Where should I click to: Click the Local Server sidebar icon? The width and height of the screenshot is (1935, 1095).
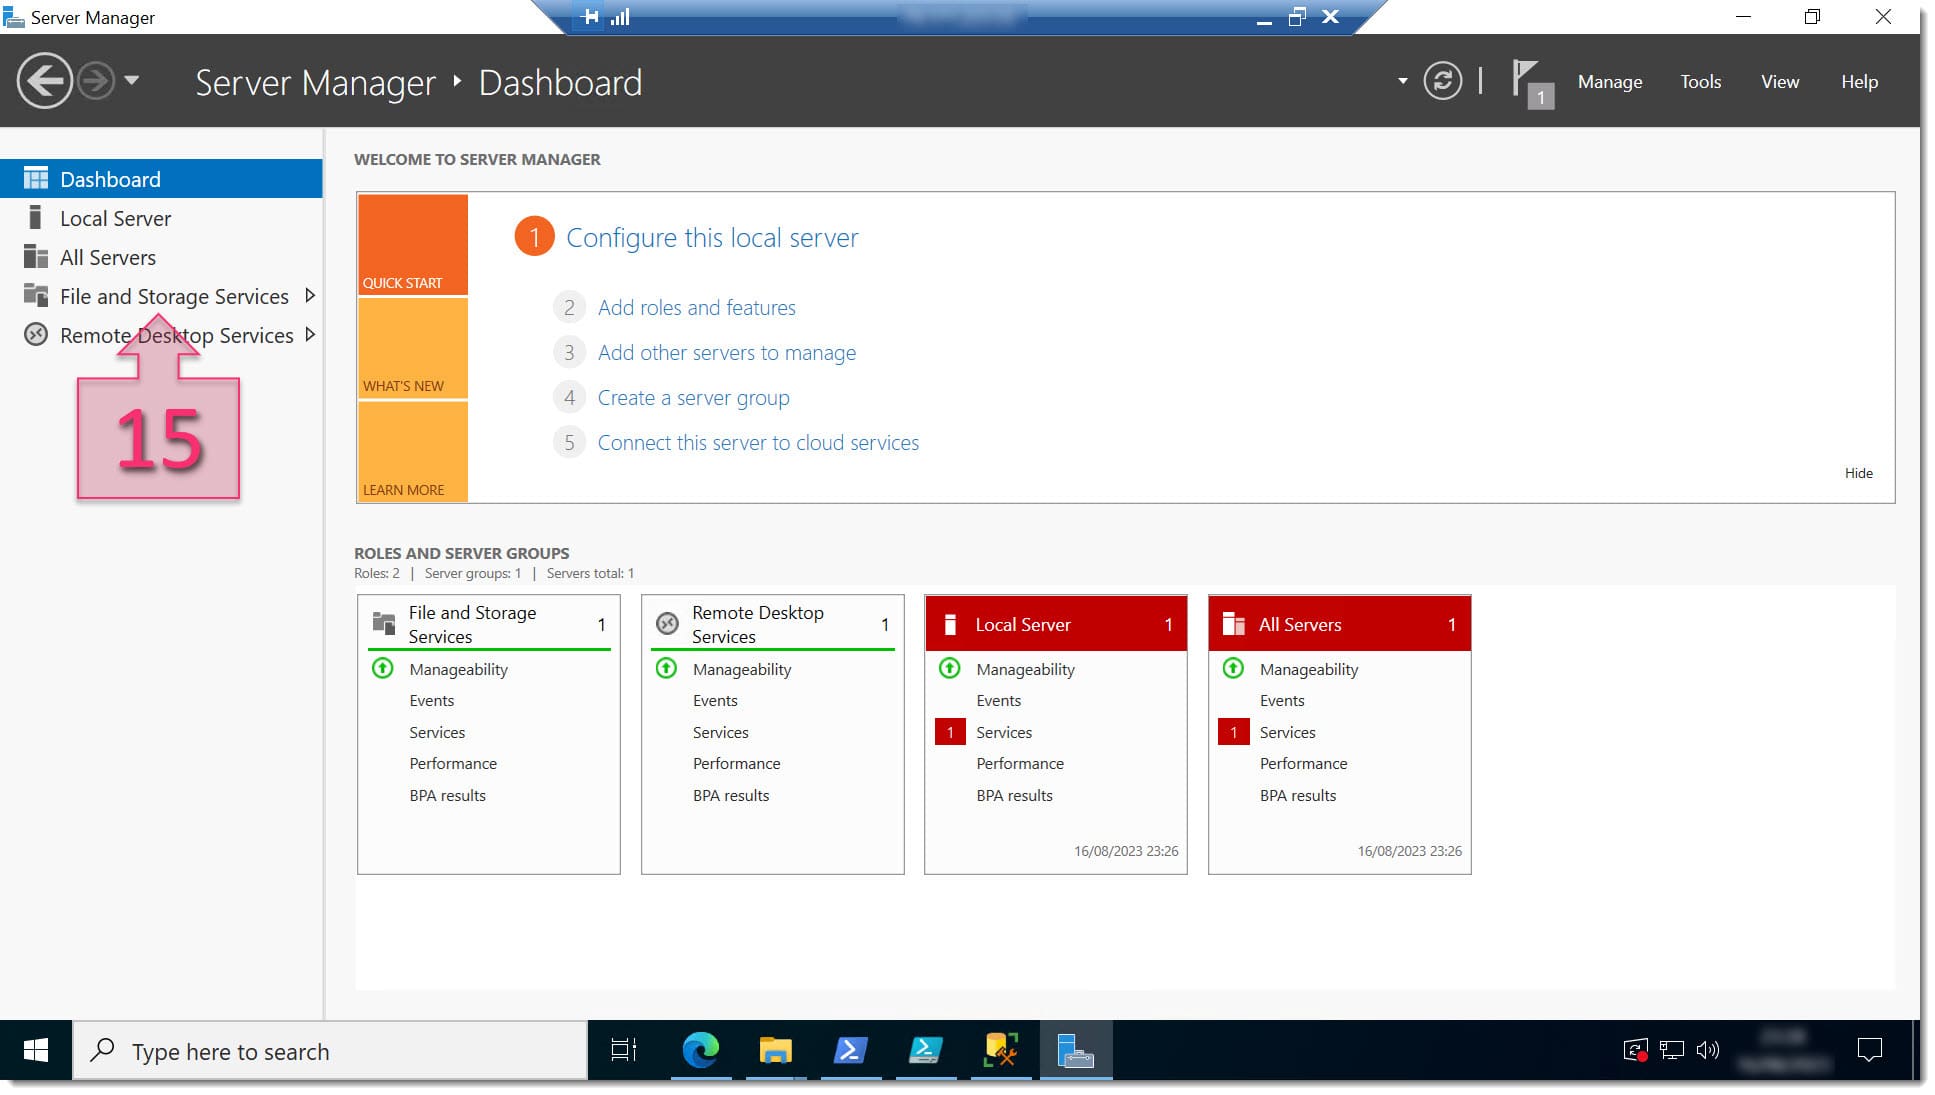click(x=36, y=218)
